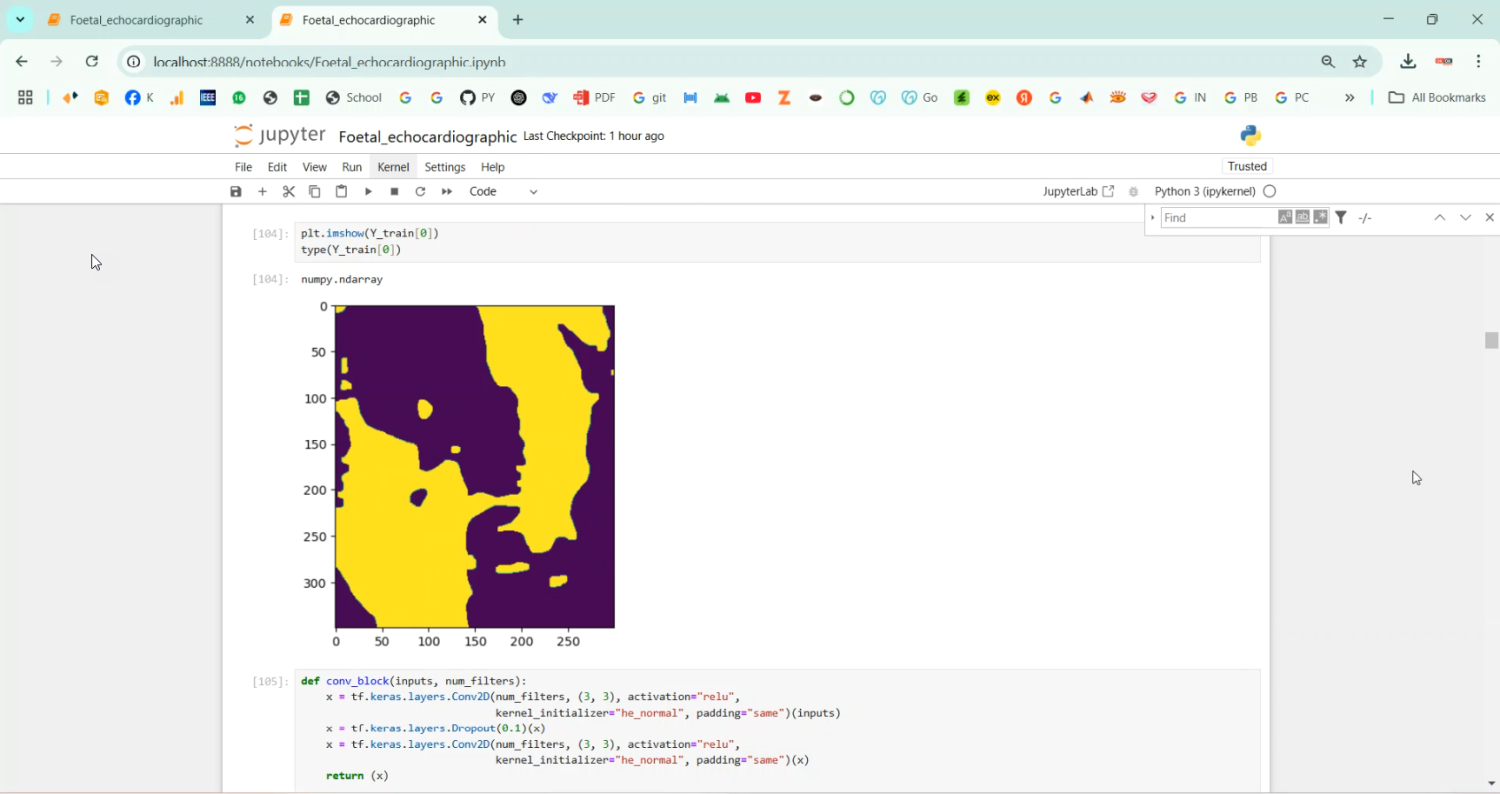Expand the replace field in find bar

tap(1152, 217)
